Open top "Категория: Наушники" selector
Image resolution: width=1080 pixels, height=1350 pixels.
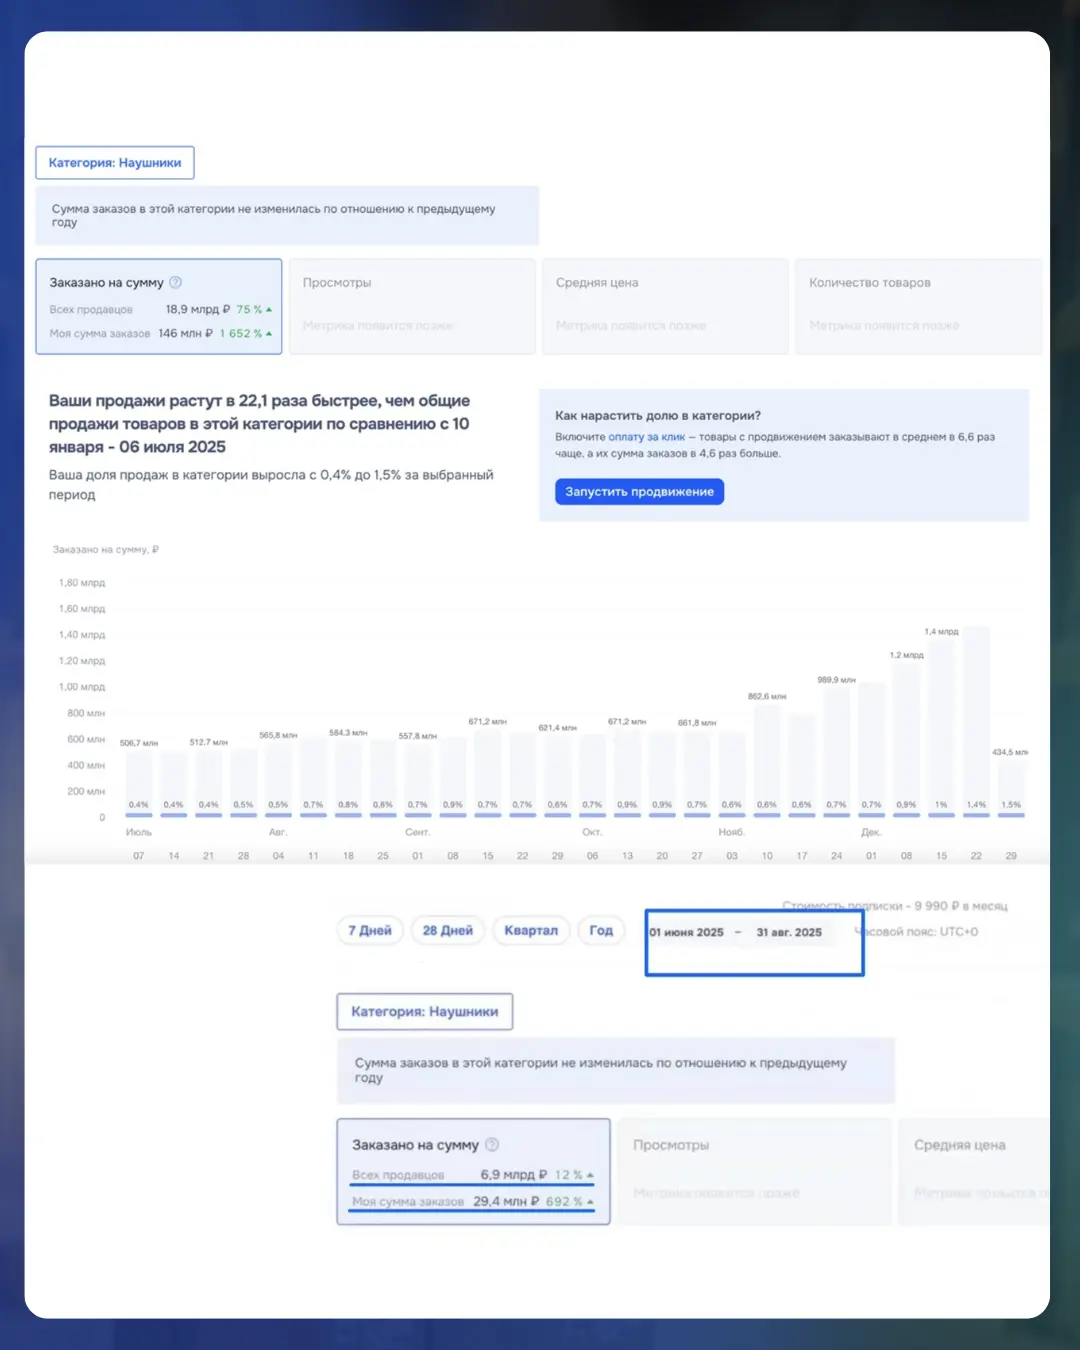coord(115,163)
